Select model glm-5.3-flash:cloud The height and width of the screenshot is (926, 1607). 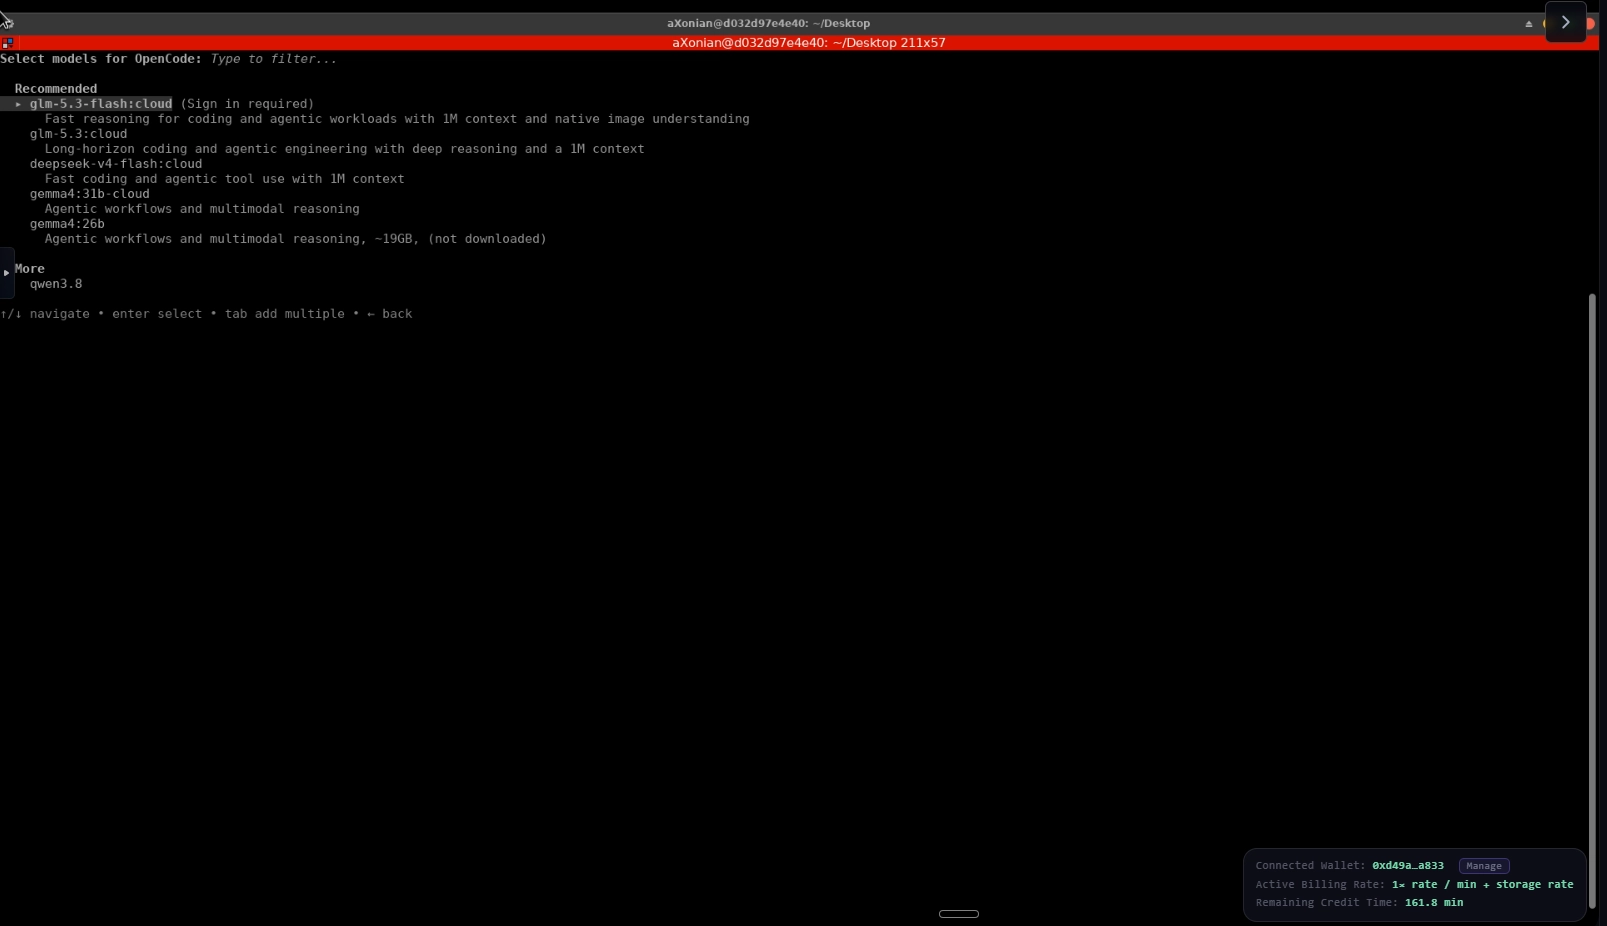100,104
